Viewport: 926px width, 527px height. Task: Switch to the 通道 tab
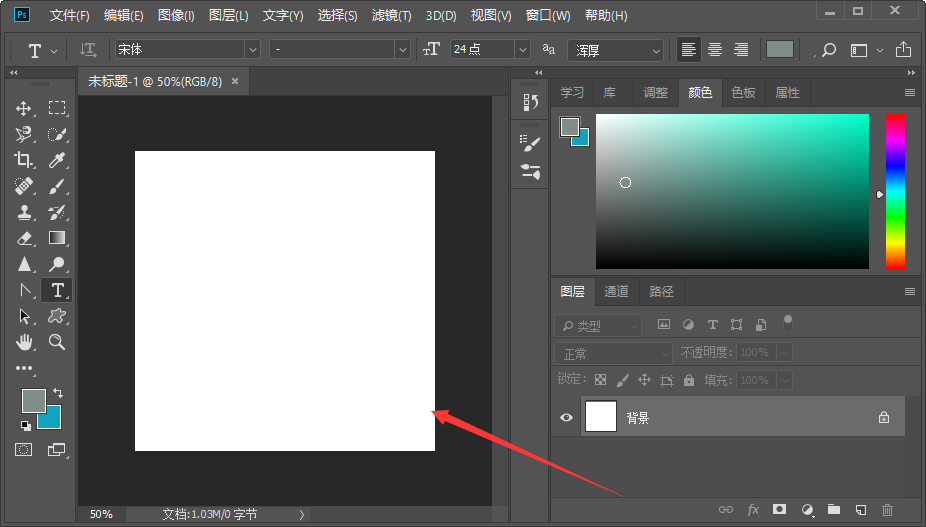pos(617,291)
